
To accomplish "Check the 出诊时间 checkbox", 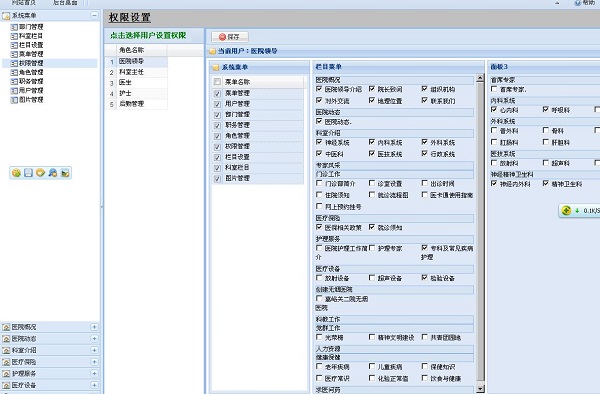I will [424, 183].
